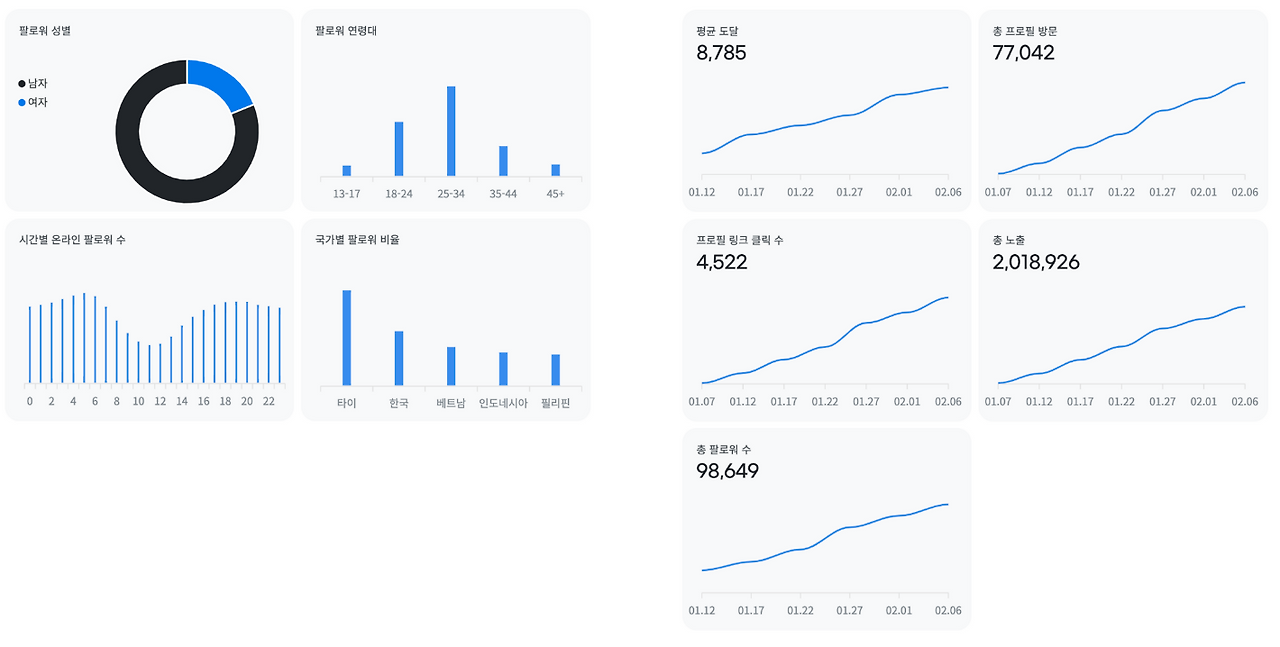1280x647 pixels.
Task: Click the 35-44 age group bar
Action: (x=503, y=161)
